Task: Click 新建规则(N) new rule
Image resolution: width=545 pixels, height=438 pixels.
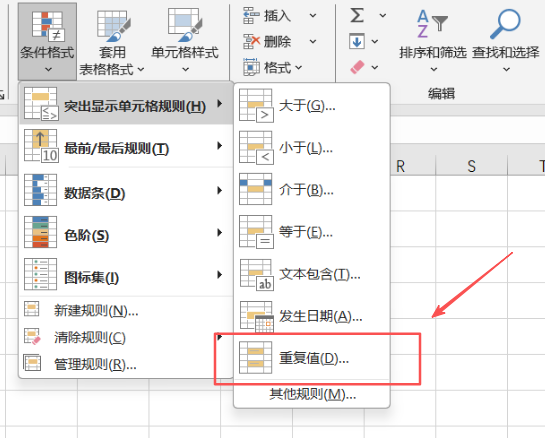Action: (x=126, y=310)
